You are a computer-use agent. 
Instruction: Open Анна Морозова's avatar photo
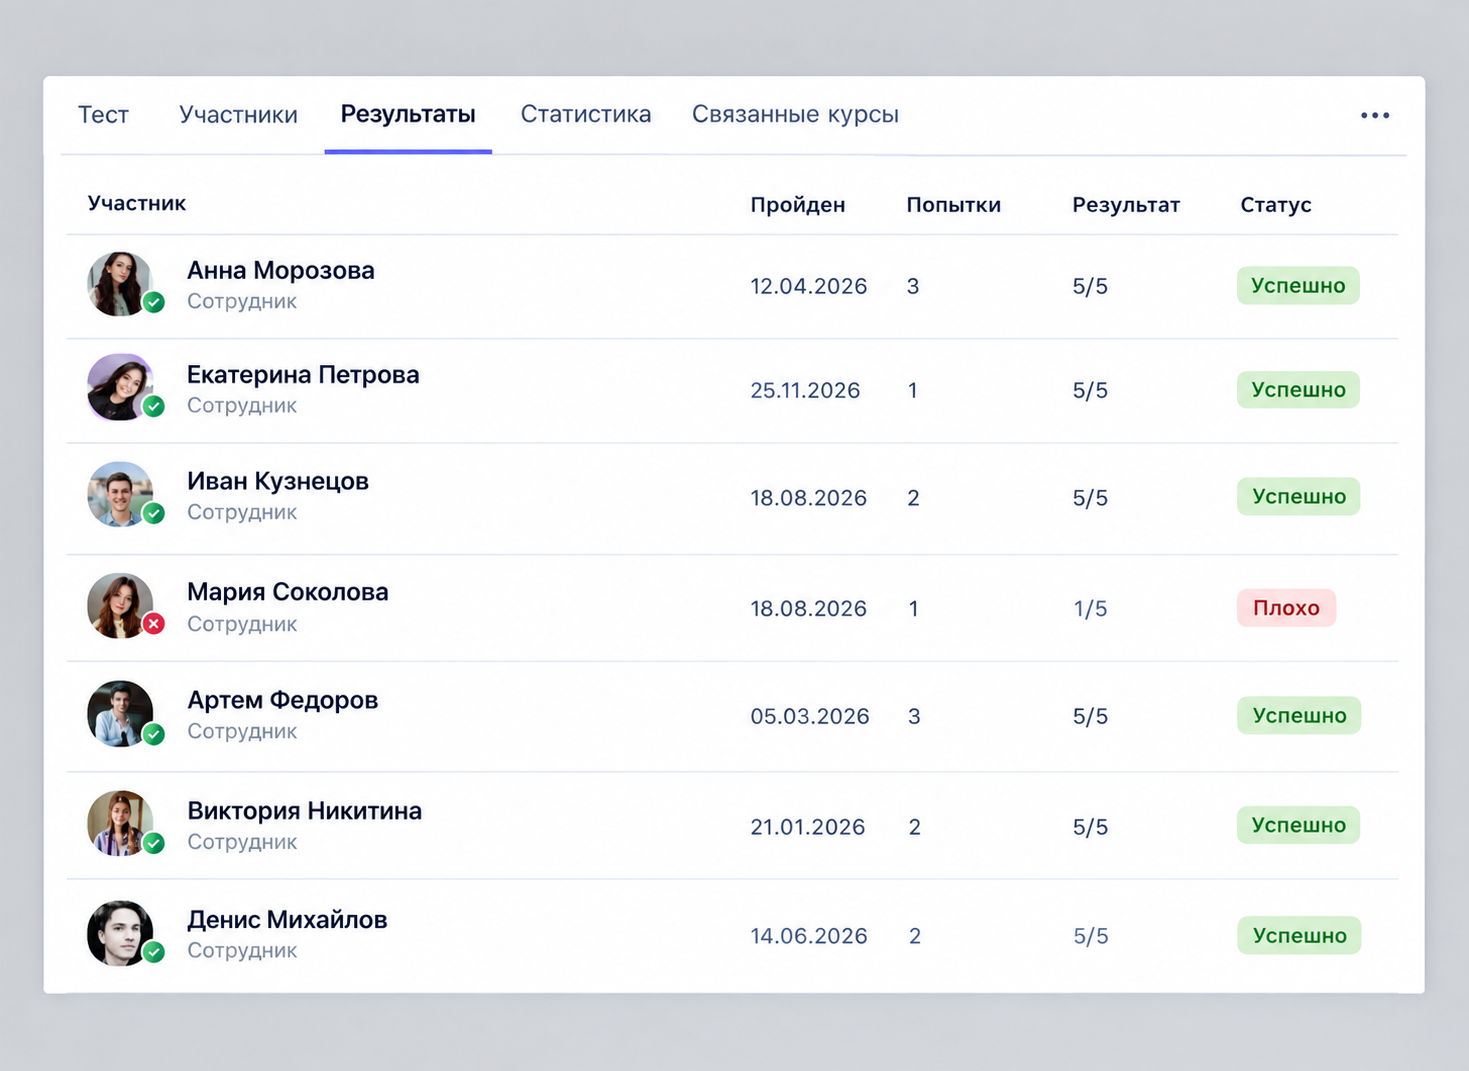coord(120,284)
